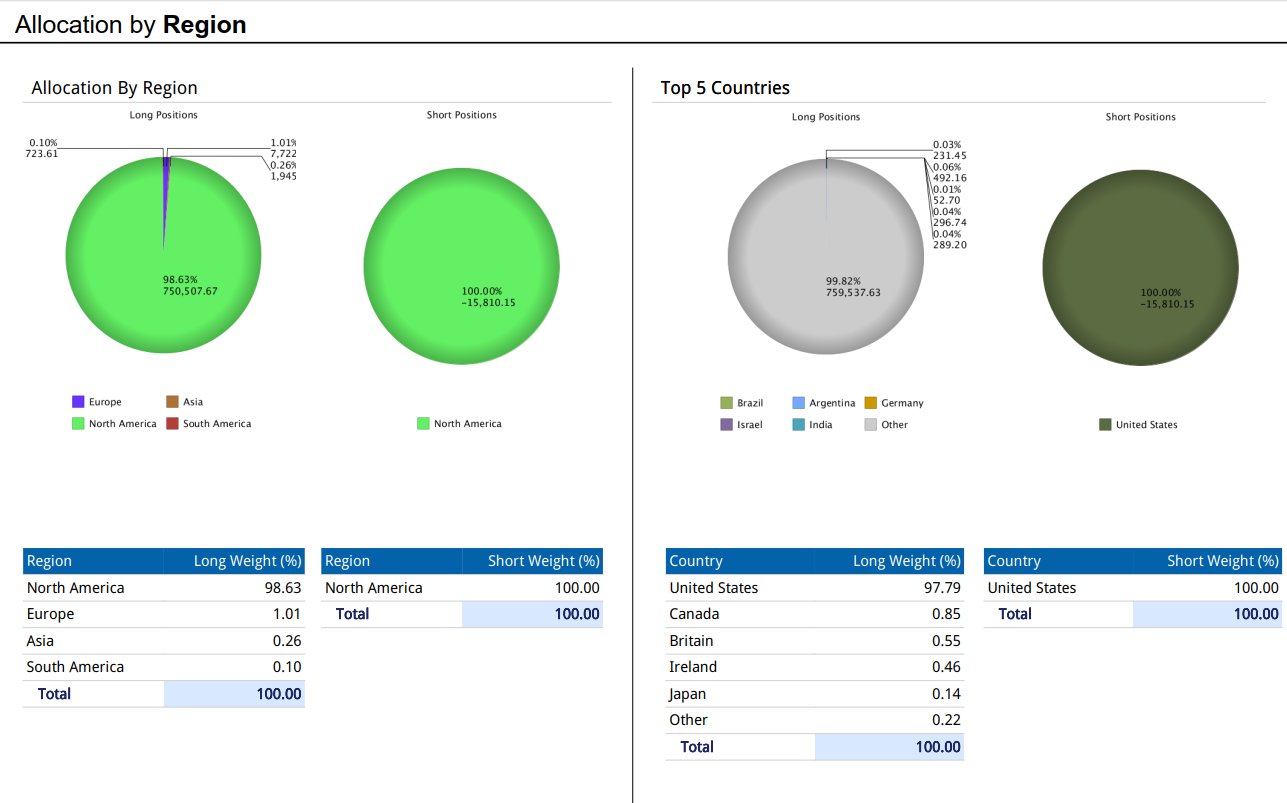
Task: Select the blue Argentina legend swatch
Action: [798, 403]
